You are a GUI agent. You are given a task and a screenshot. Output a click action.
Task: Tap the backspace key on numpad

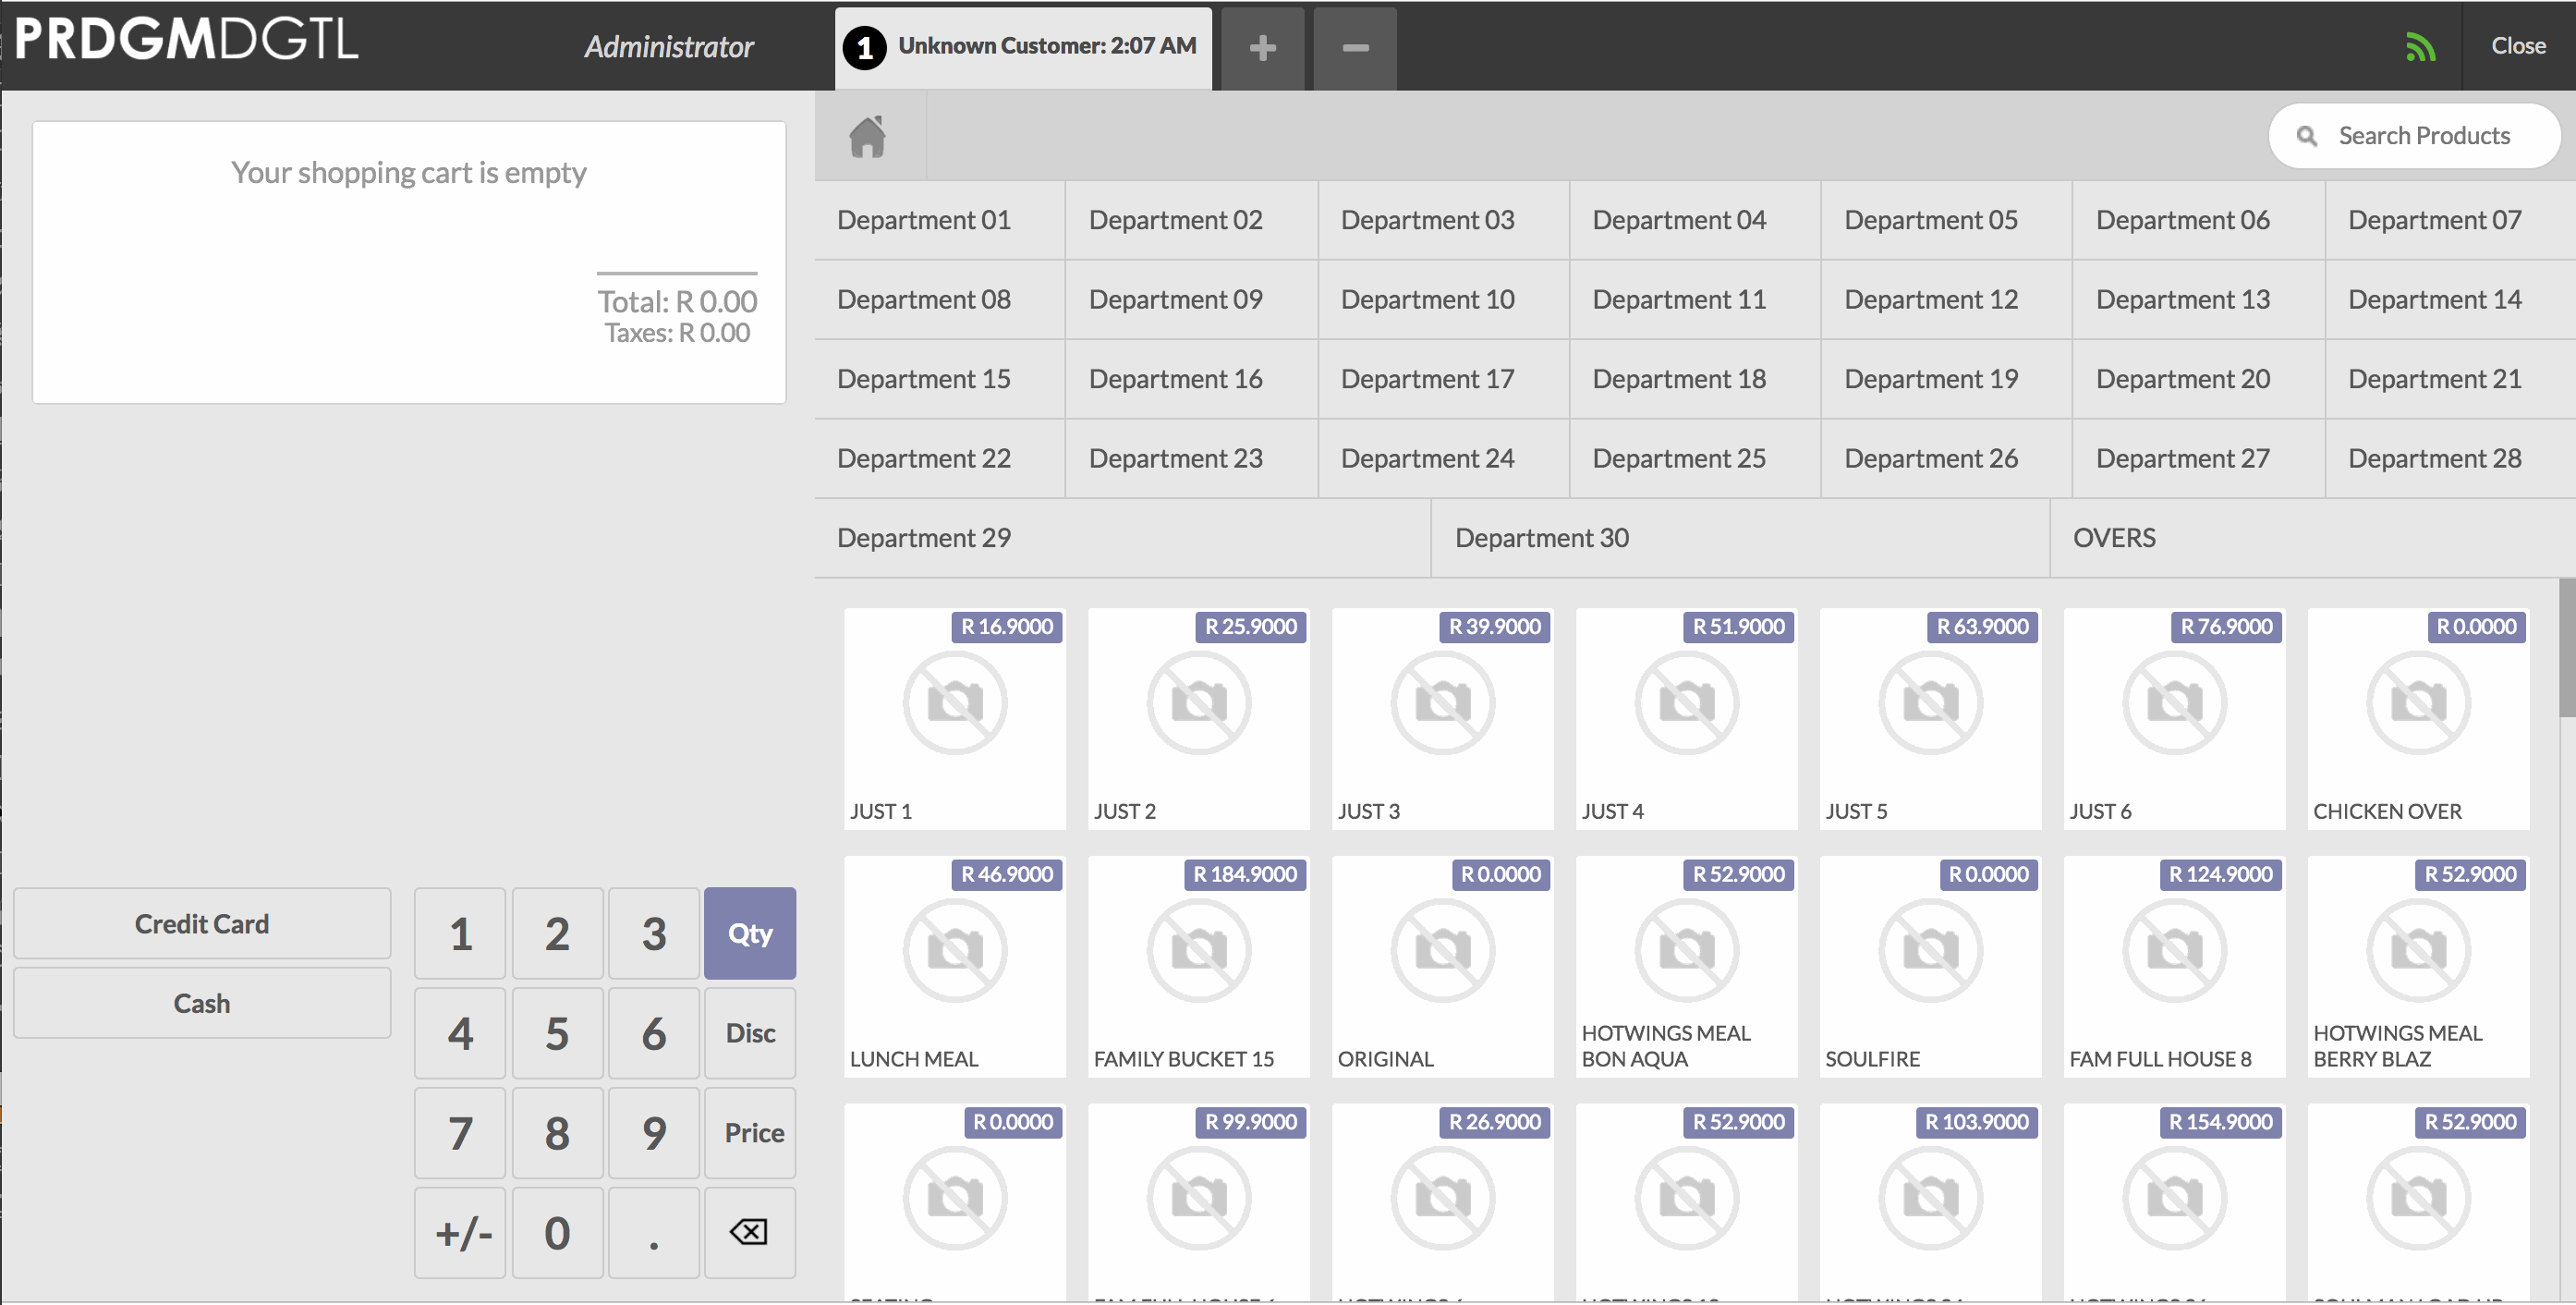[x=749, y=1232]
